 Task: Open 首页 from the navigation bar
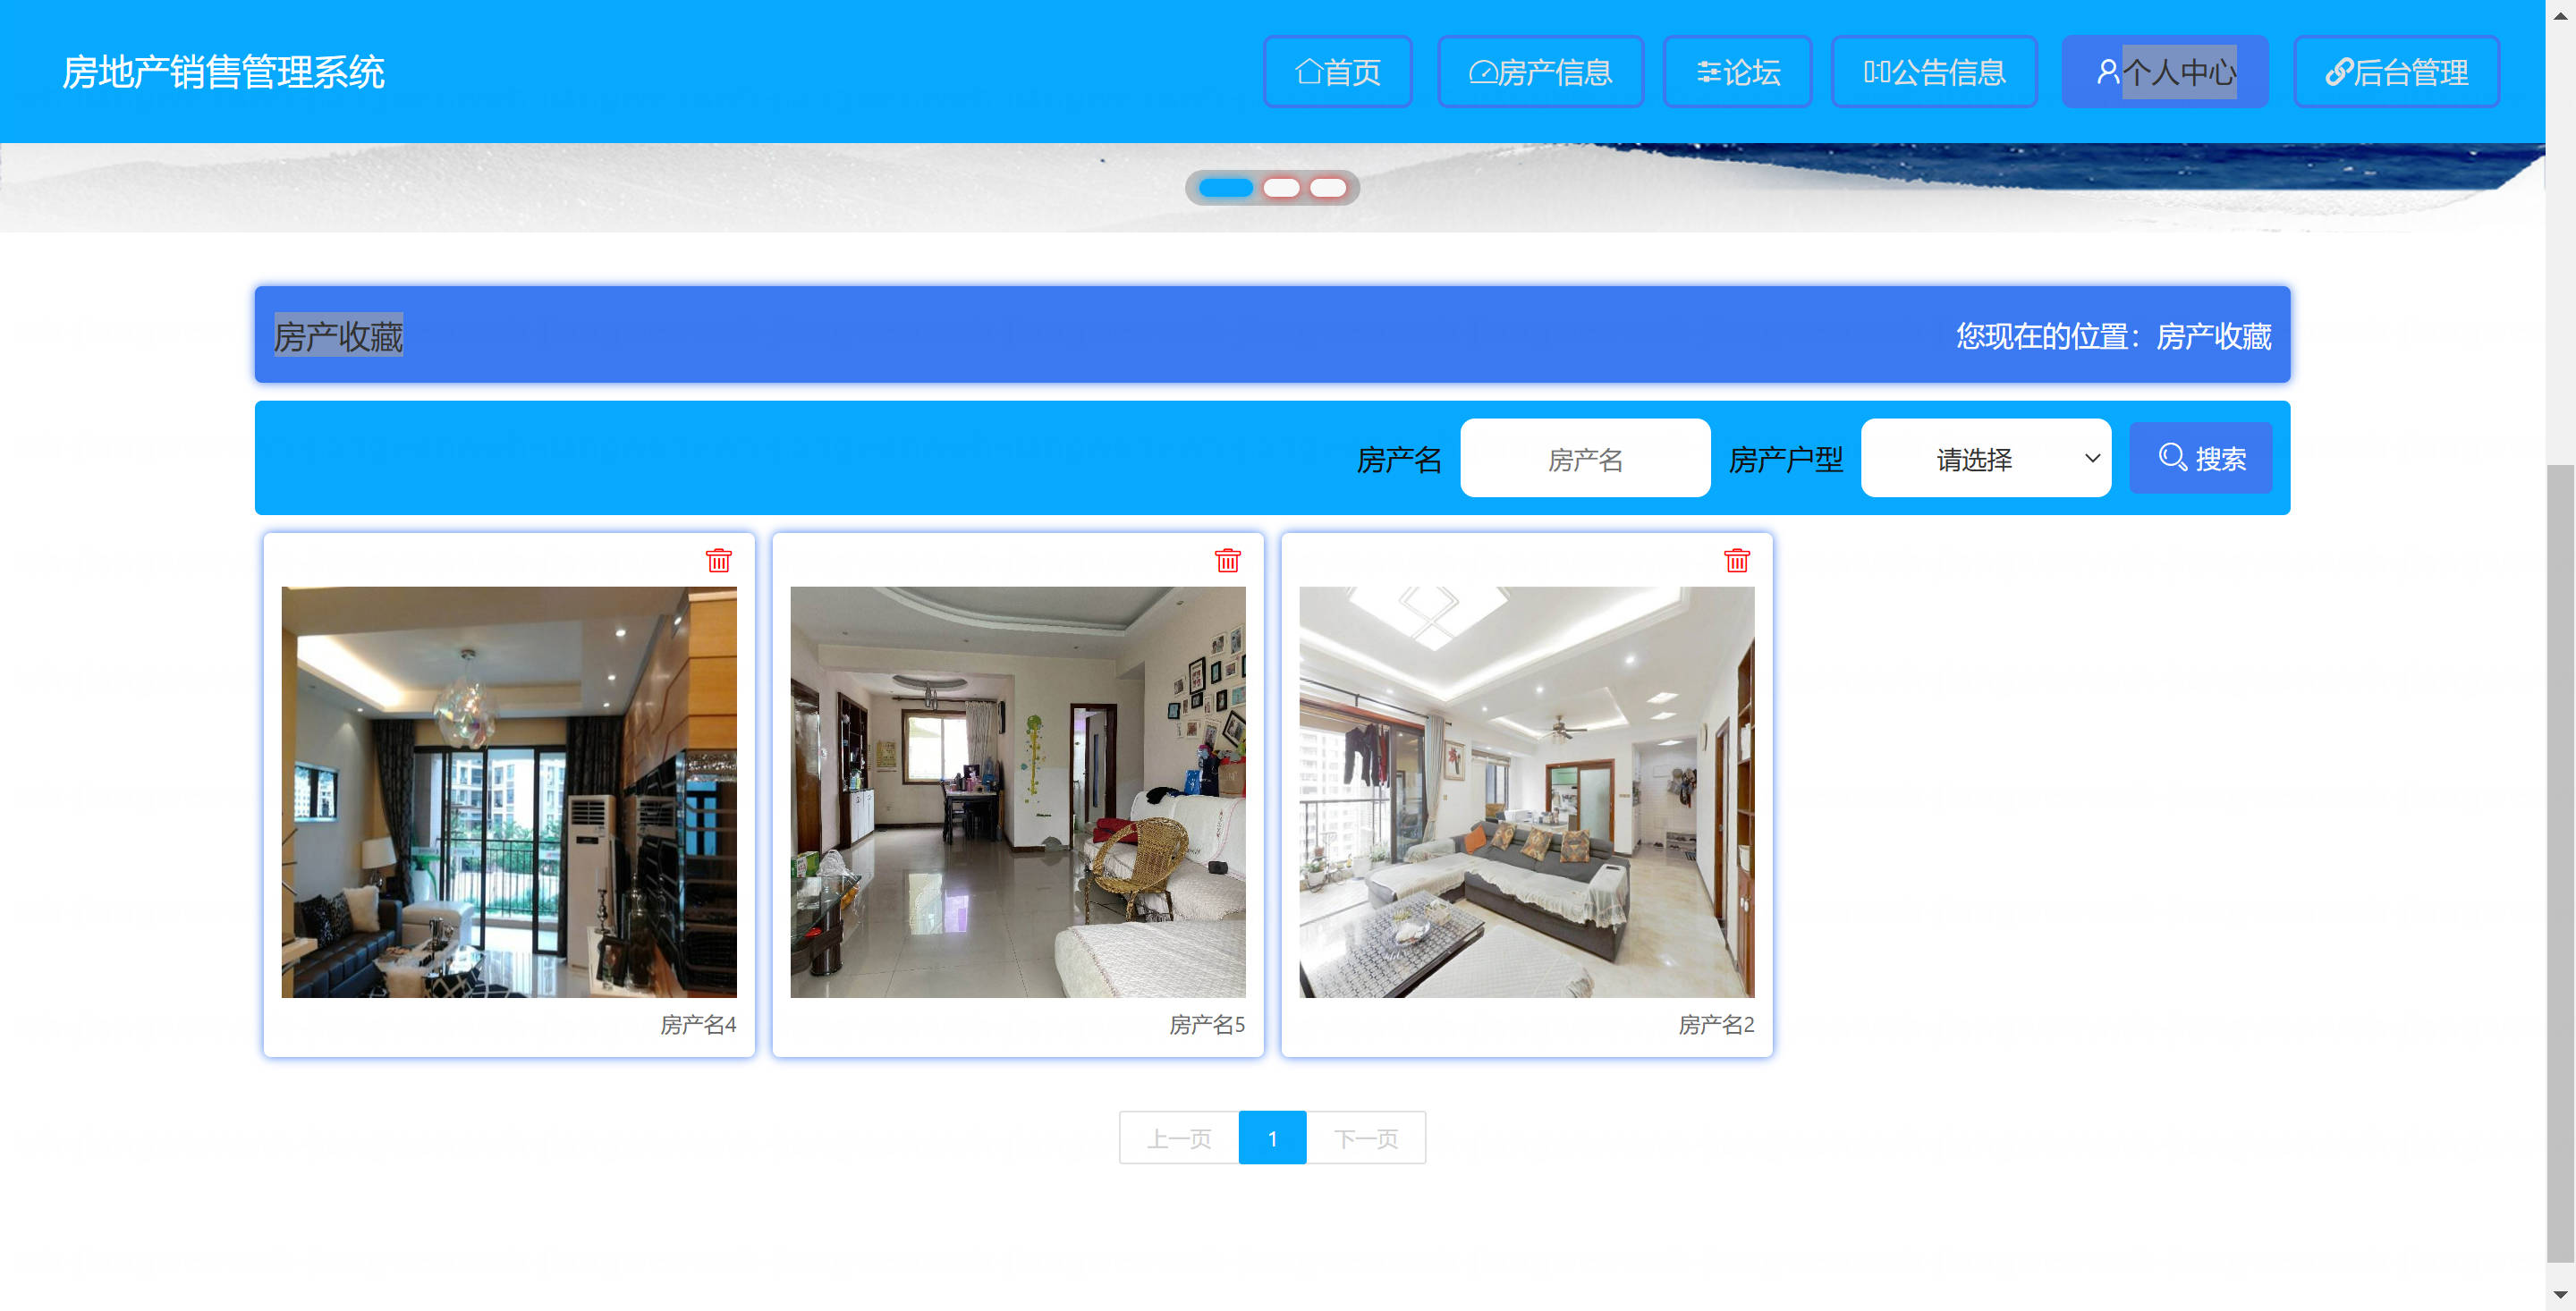coord(1337,72)
